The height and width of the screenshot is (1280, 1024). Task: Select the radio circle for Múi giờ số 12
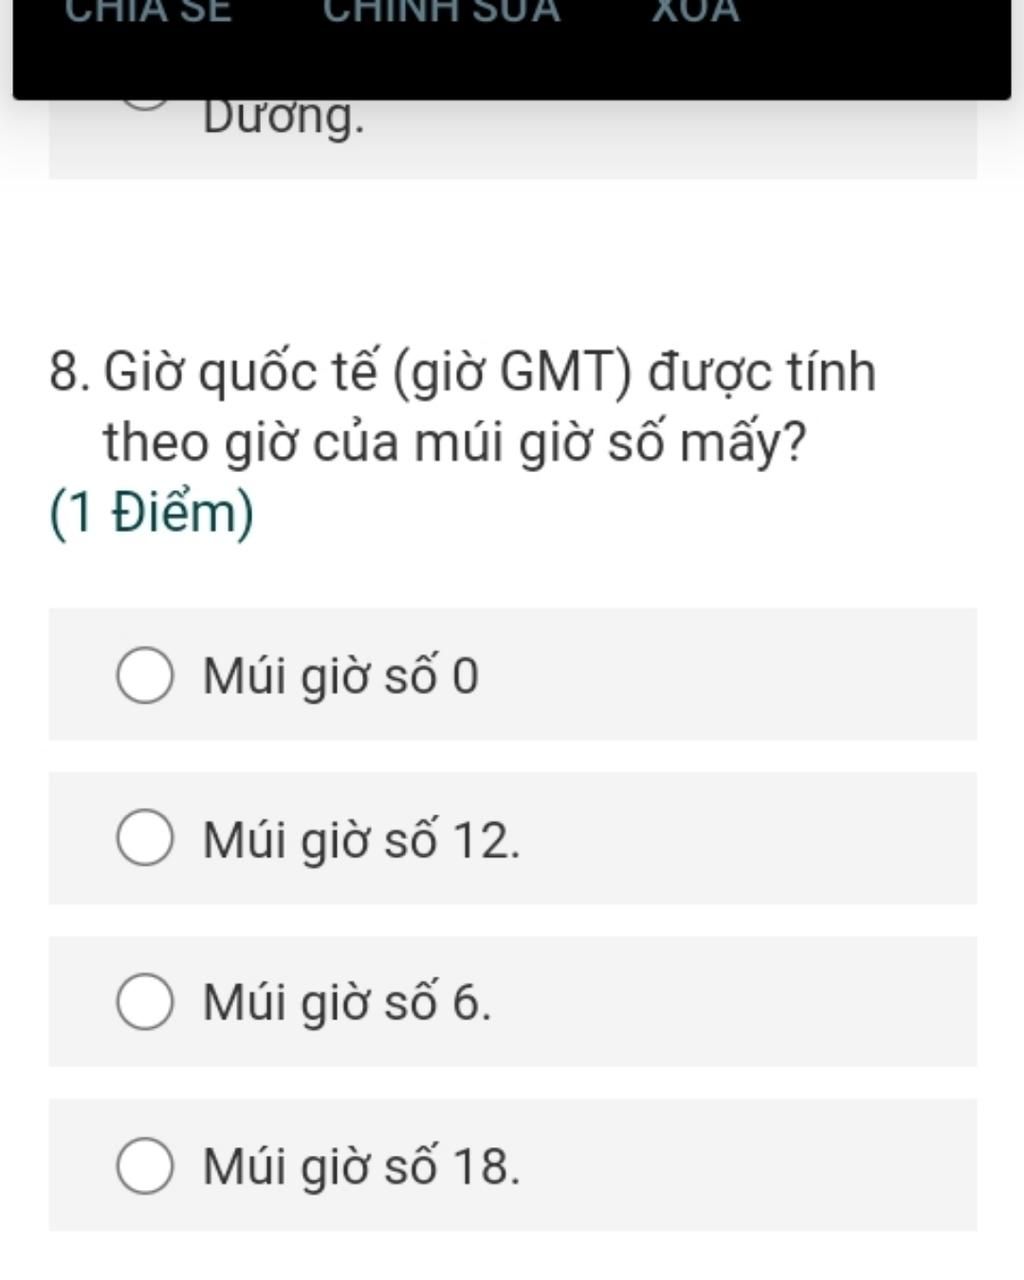145,838
